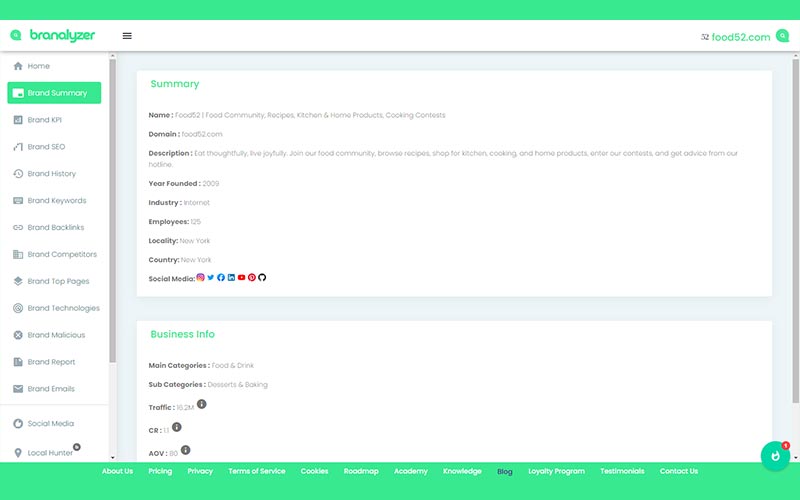
Task: Select Brand Summary in sidebar
Action: point(54,93)
